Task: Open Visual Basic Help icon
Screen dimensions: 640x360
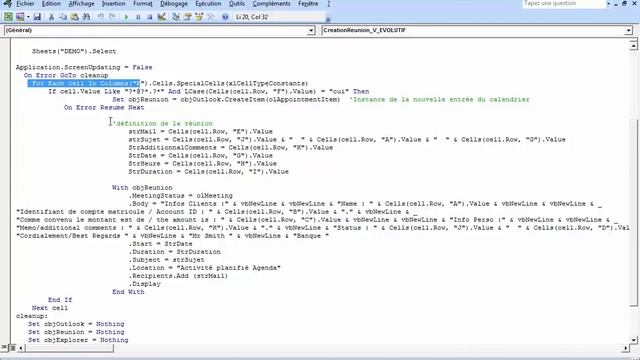Action: tap(225, 17)
